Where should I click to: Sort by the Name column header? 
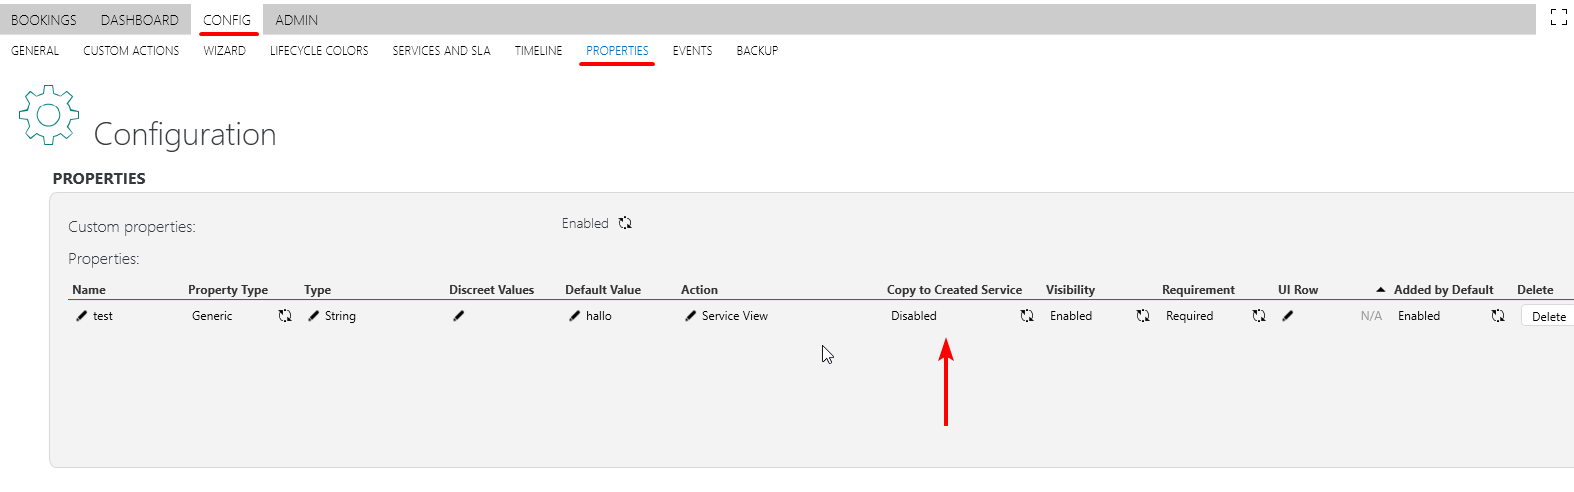coord(89,290)
